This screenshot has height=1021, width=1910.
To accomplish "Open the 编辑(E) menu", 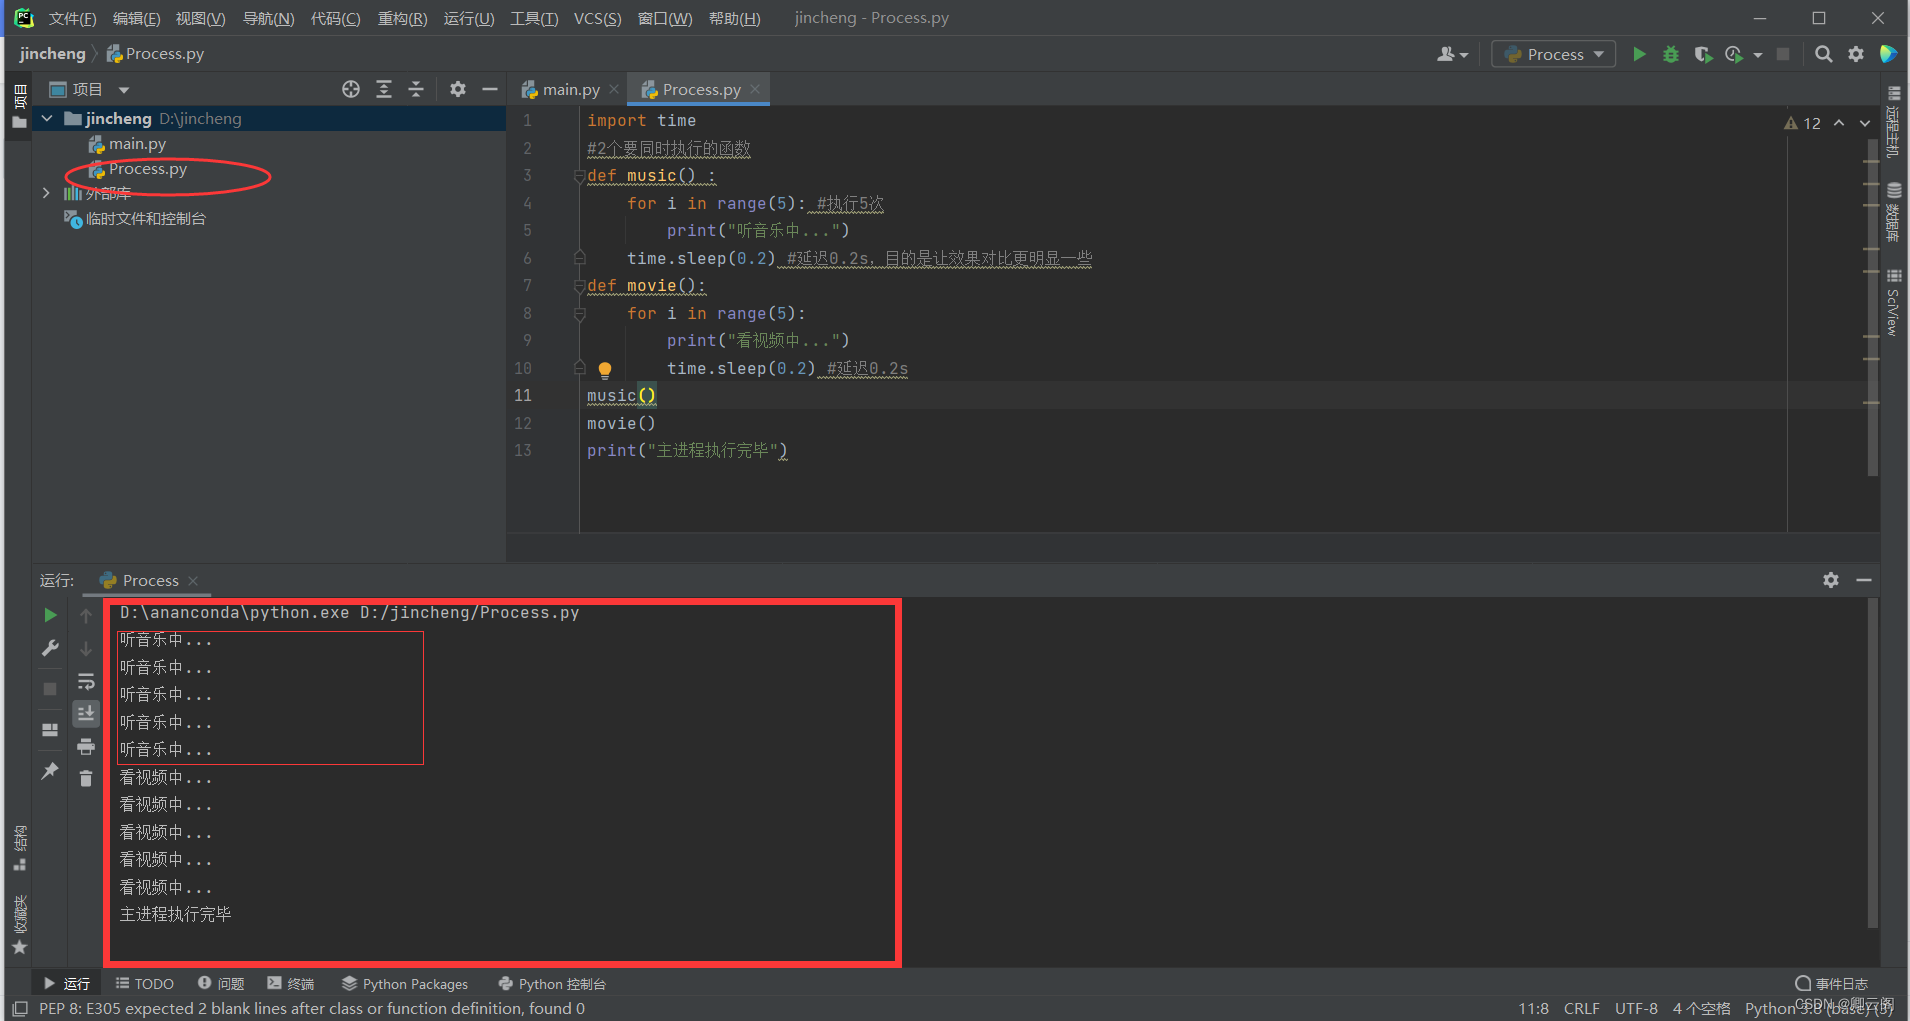I will [x=136, y=18].
